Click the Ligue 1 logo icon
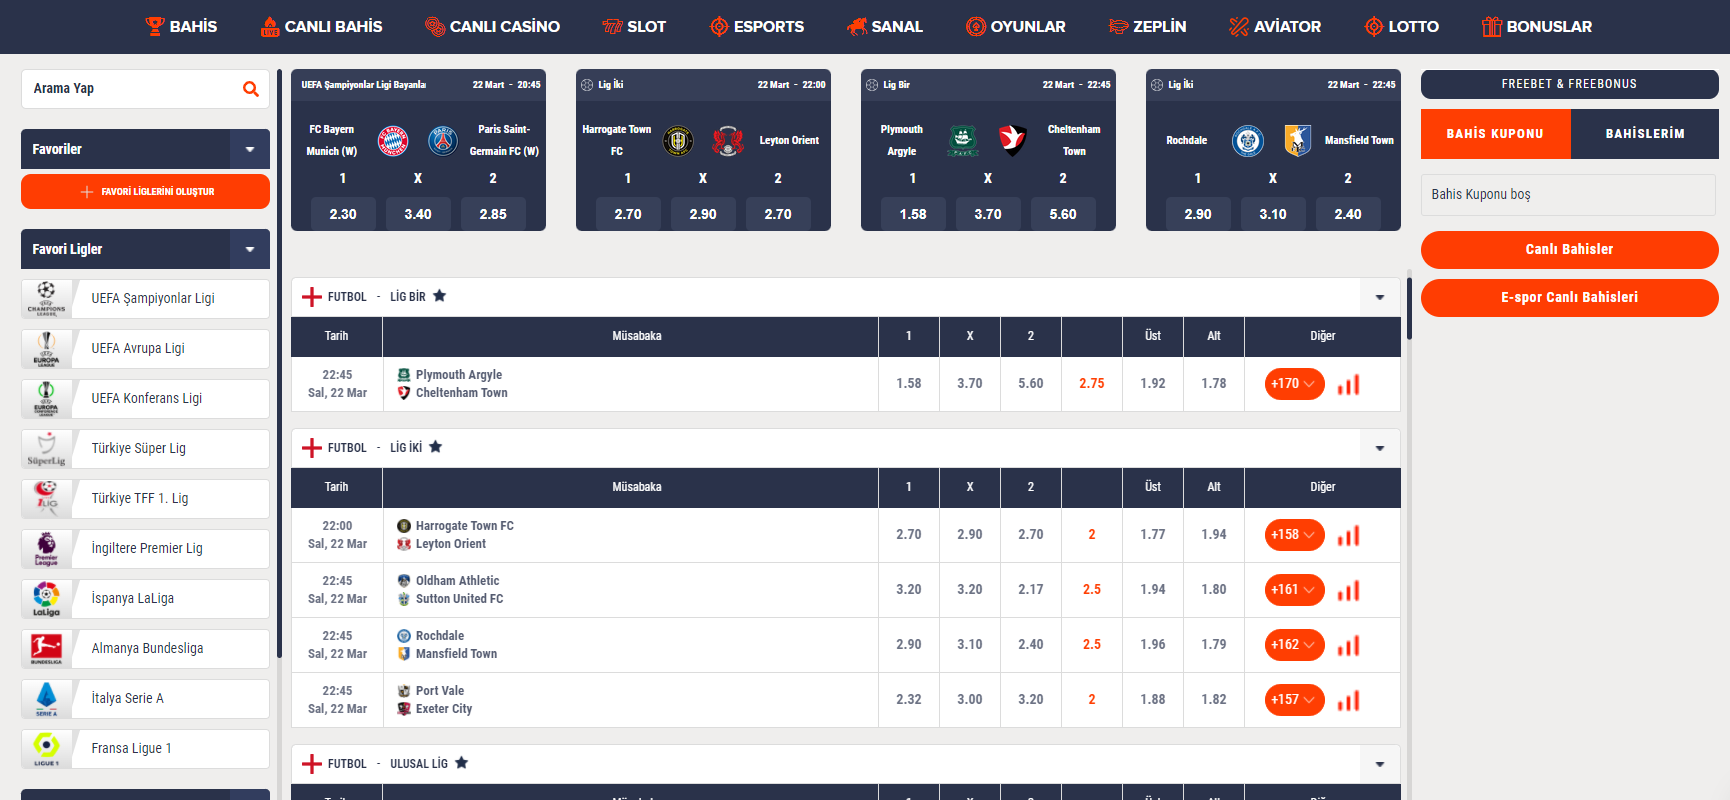The image size is (1730, 800). [x=46, y=748]
